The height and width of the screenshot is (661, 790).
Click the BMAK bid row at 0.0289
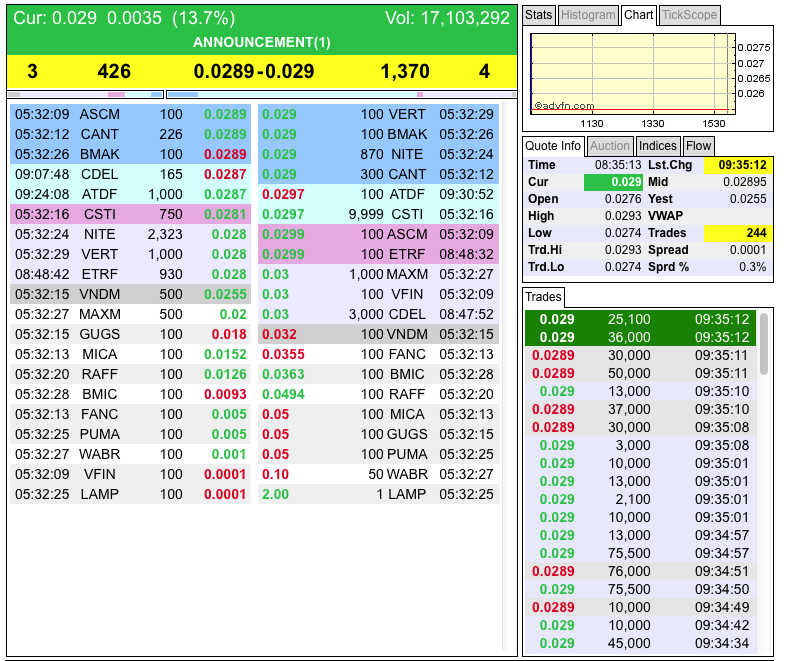[130, 154]
